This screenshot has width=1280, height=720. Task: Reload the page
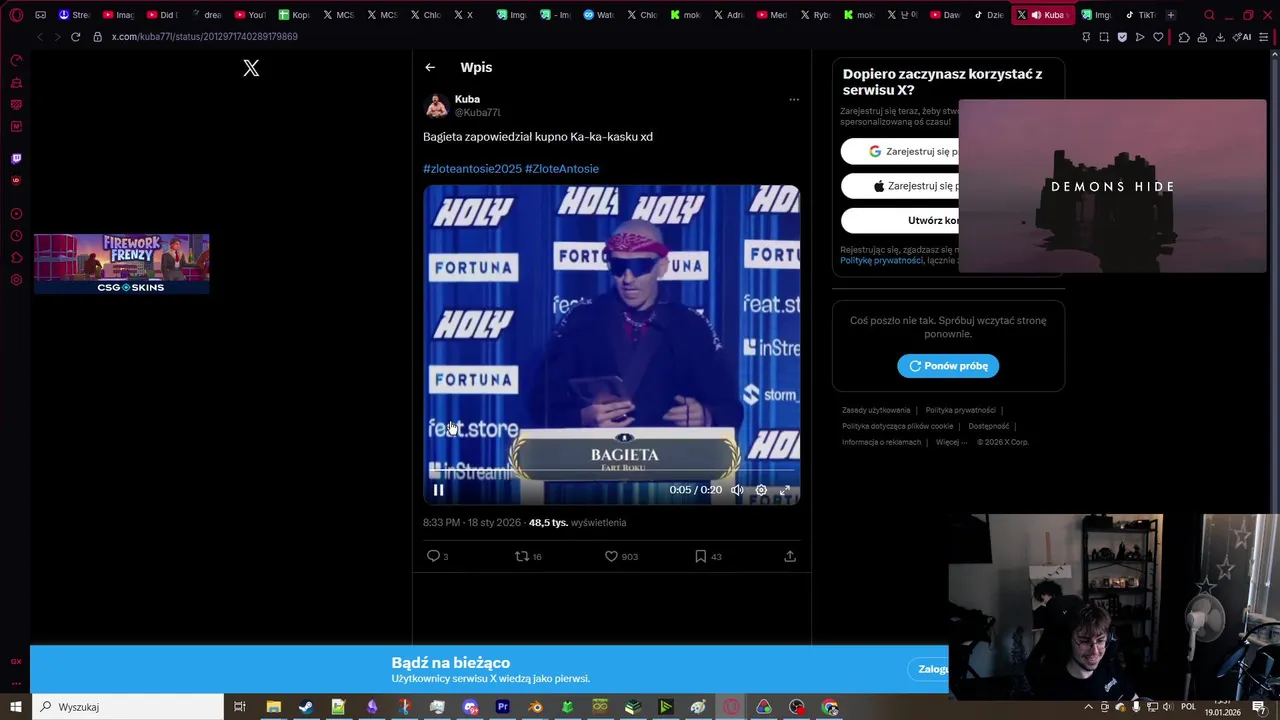point(75,37)
